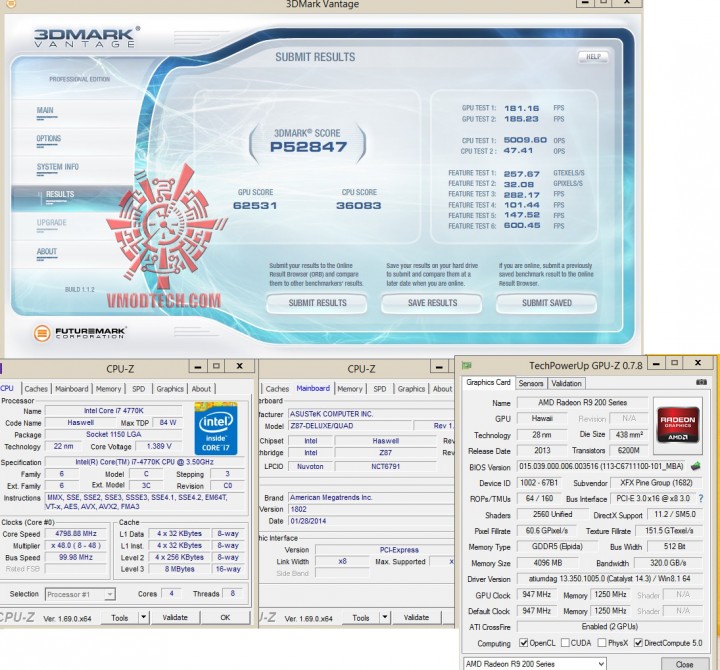Open AMD Radeon R9 200 Series GPU dropdown
Viewport: 720px width, 670px height.
(x=535, y=664)
